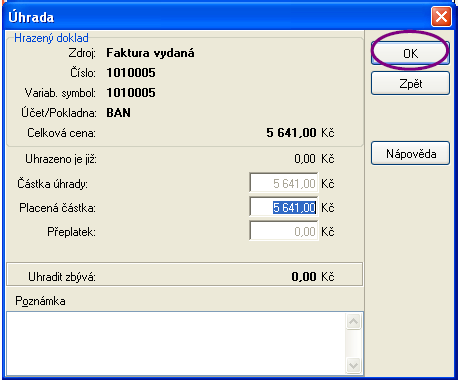Click the 'Faktura vydaná' source value
Screen dimensions: 458x381
pos(150,53)
